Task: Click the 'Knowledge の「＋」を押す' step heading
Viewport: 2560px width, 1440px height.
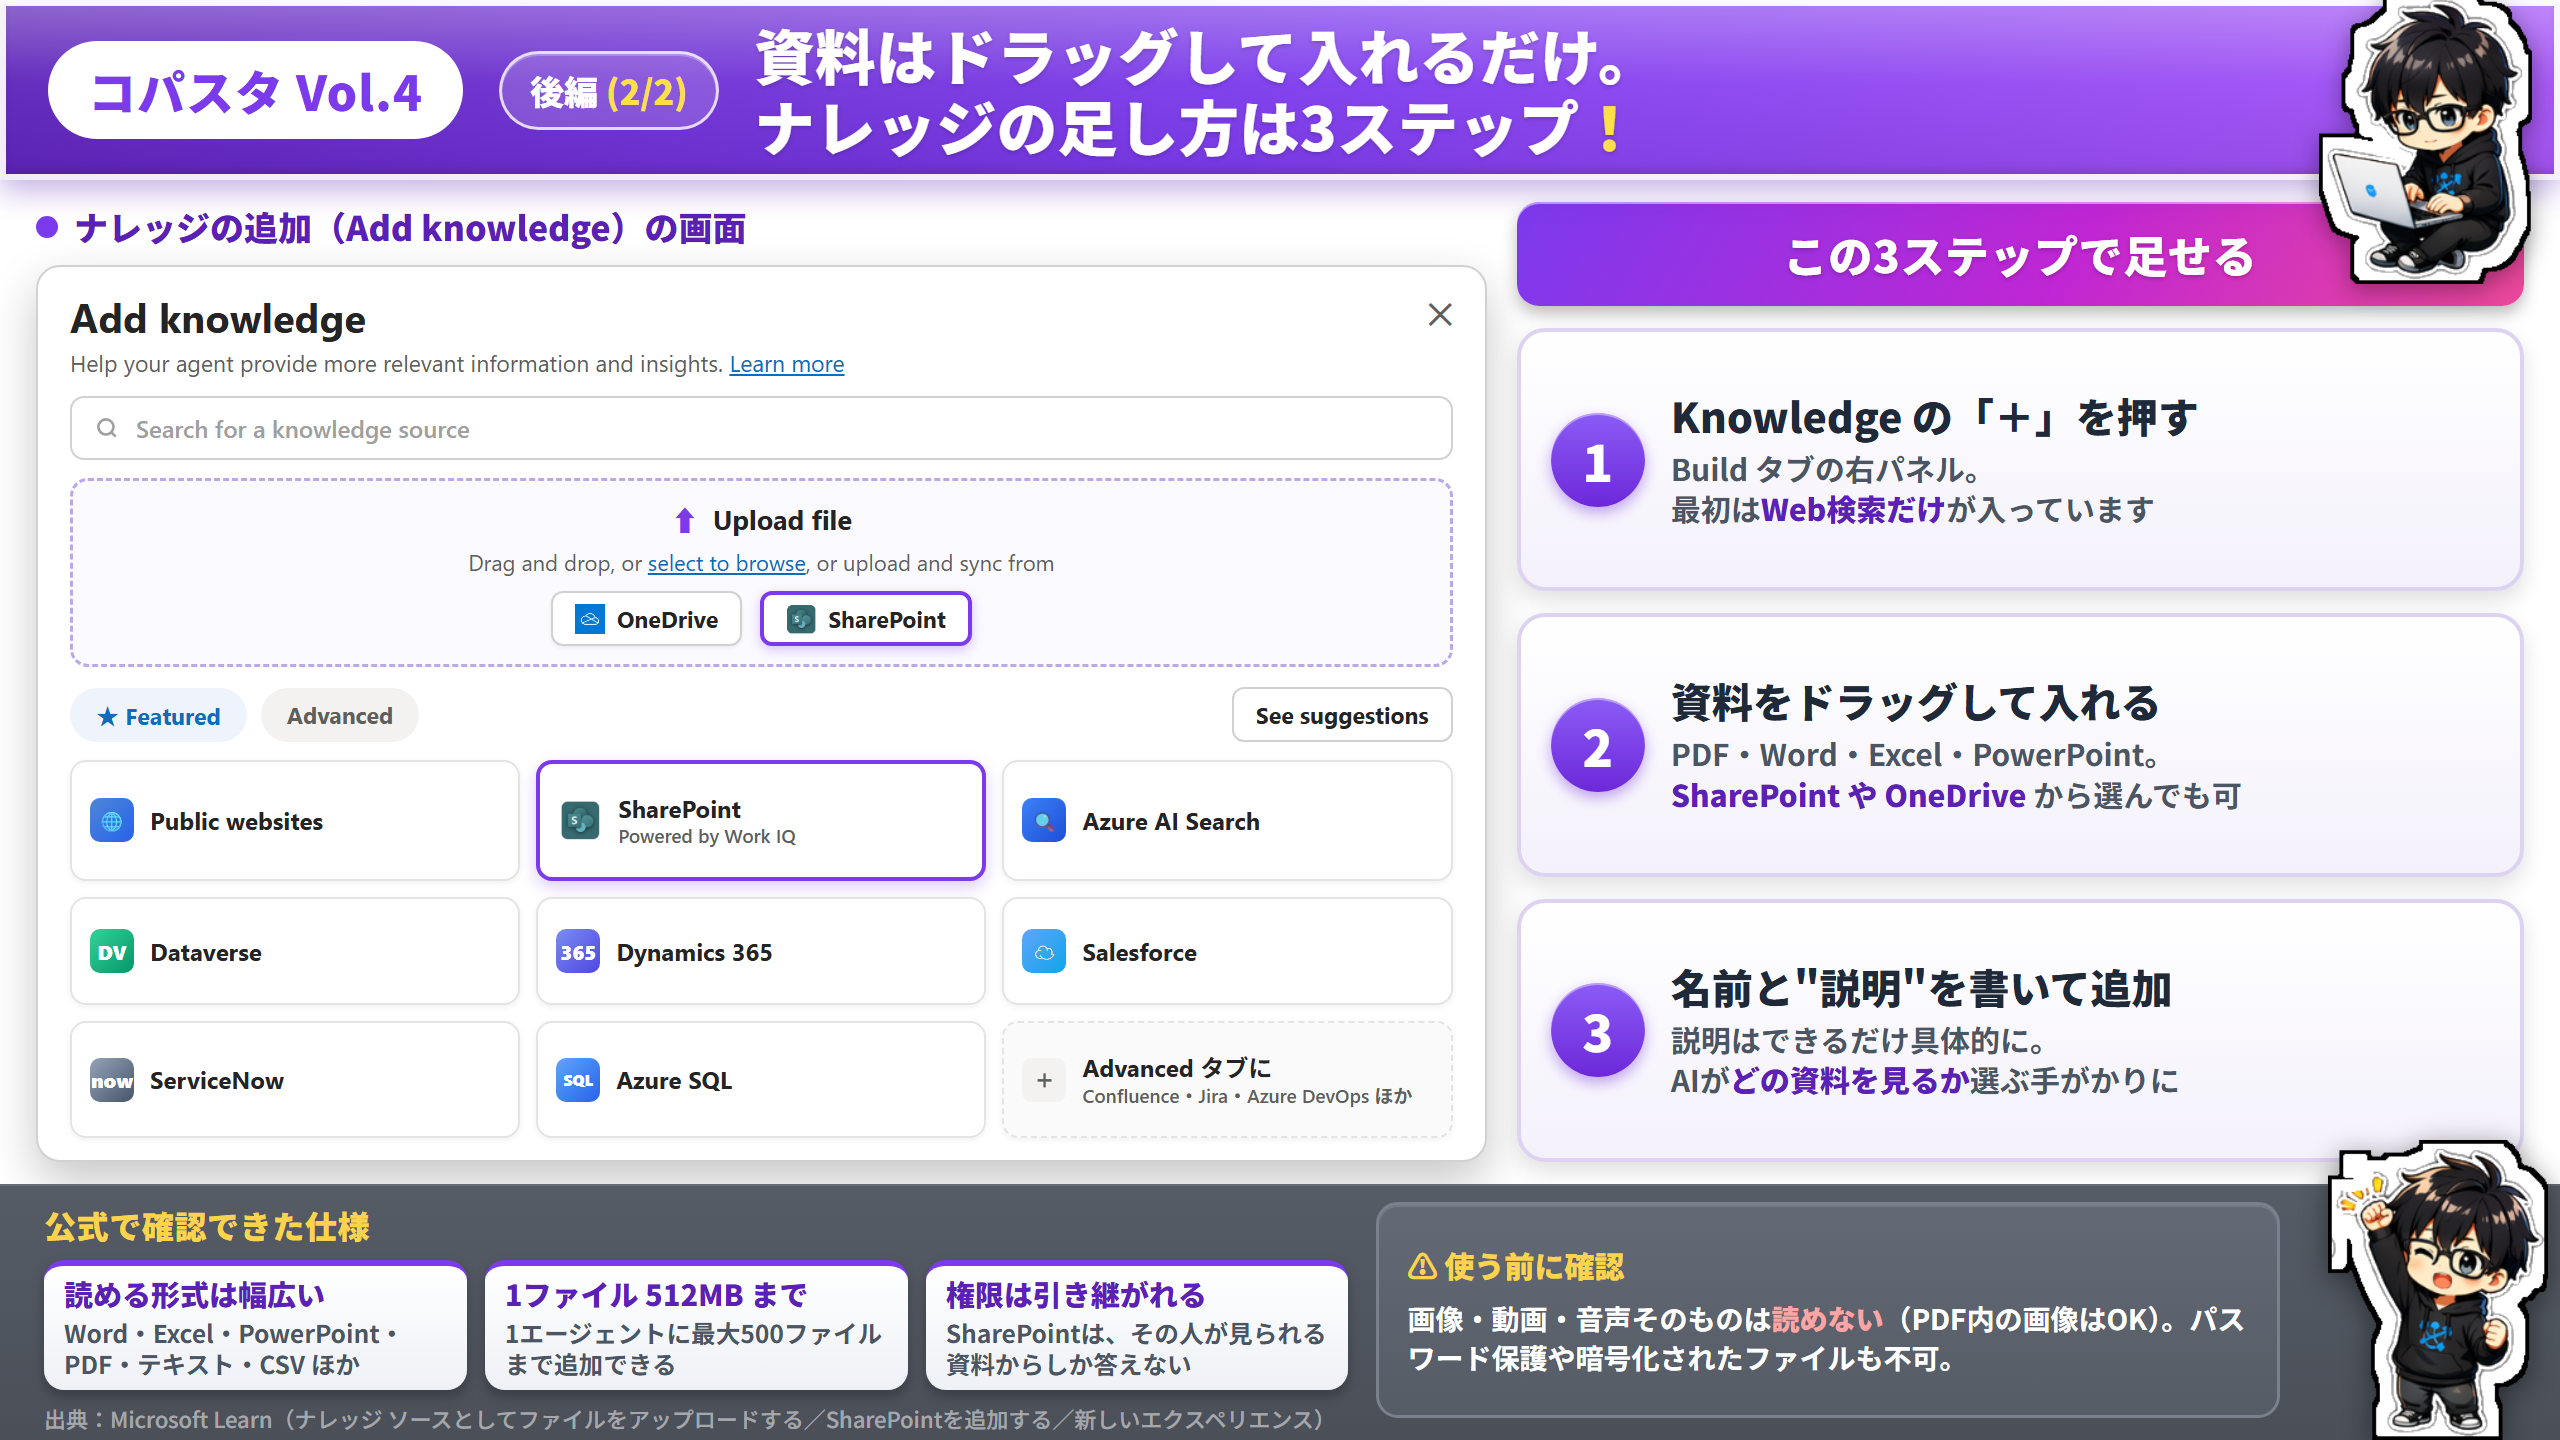Action: click(x=1934, y=417)
